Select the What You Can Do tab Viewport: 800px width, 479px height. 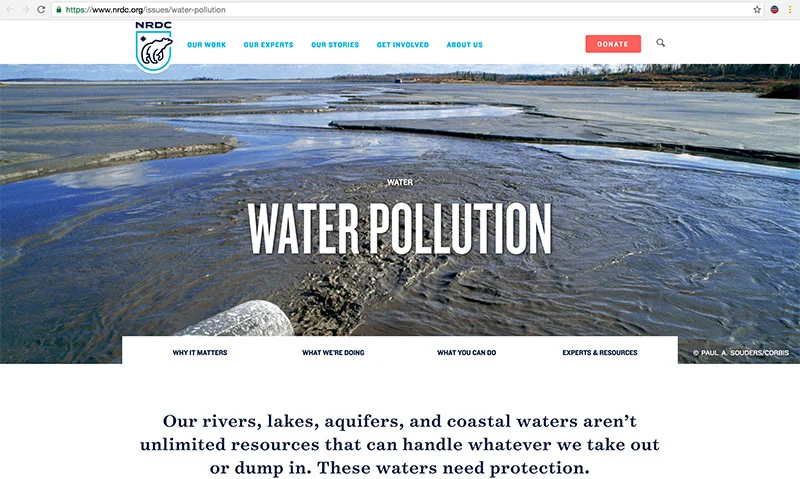point(466,352)
